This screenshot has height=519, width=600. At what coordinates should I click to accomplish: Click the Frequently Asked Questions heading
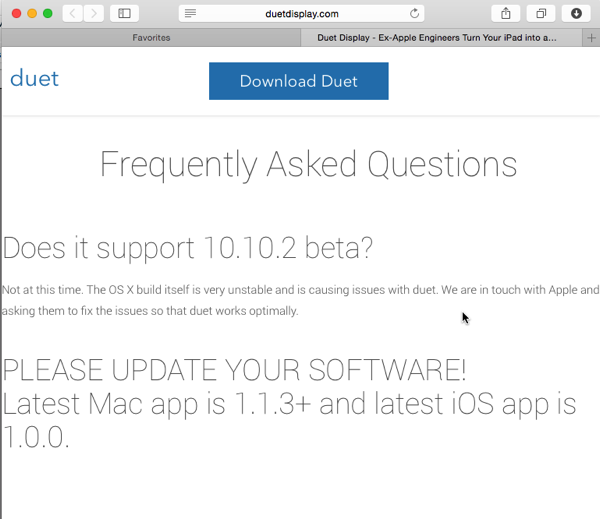(308, 165)
